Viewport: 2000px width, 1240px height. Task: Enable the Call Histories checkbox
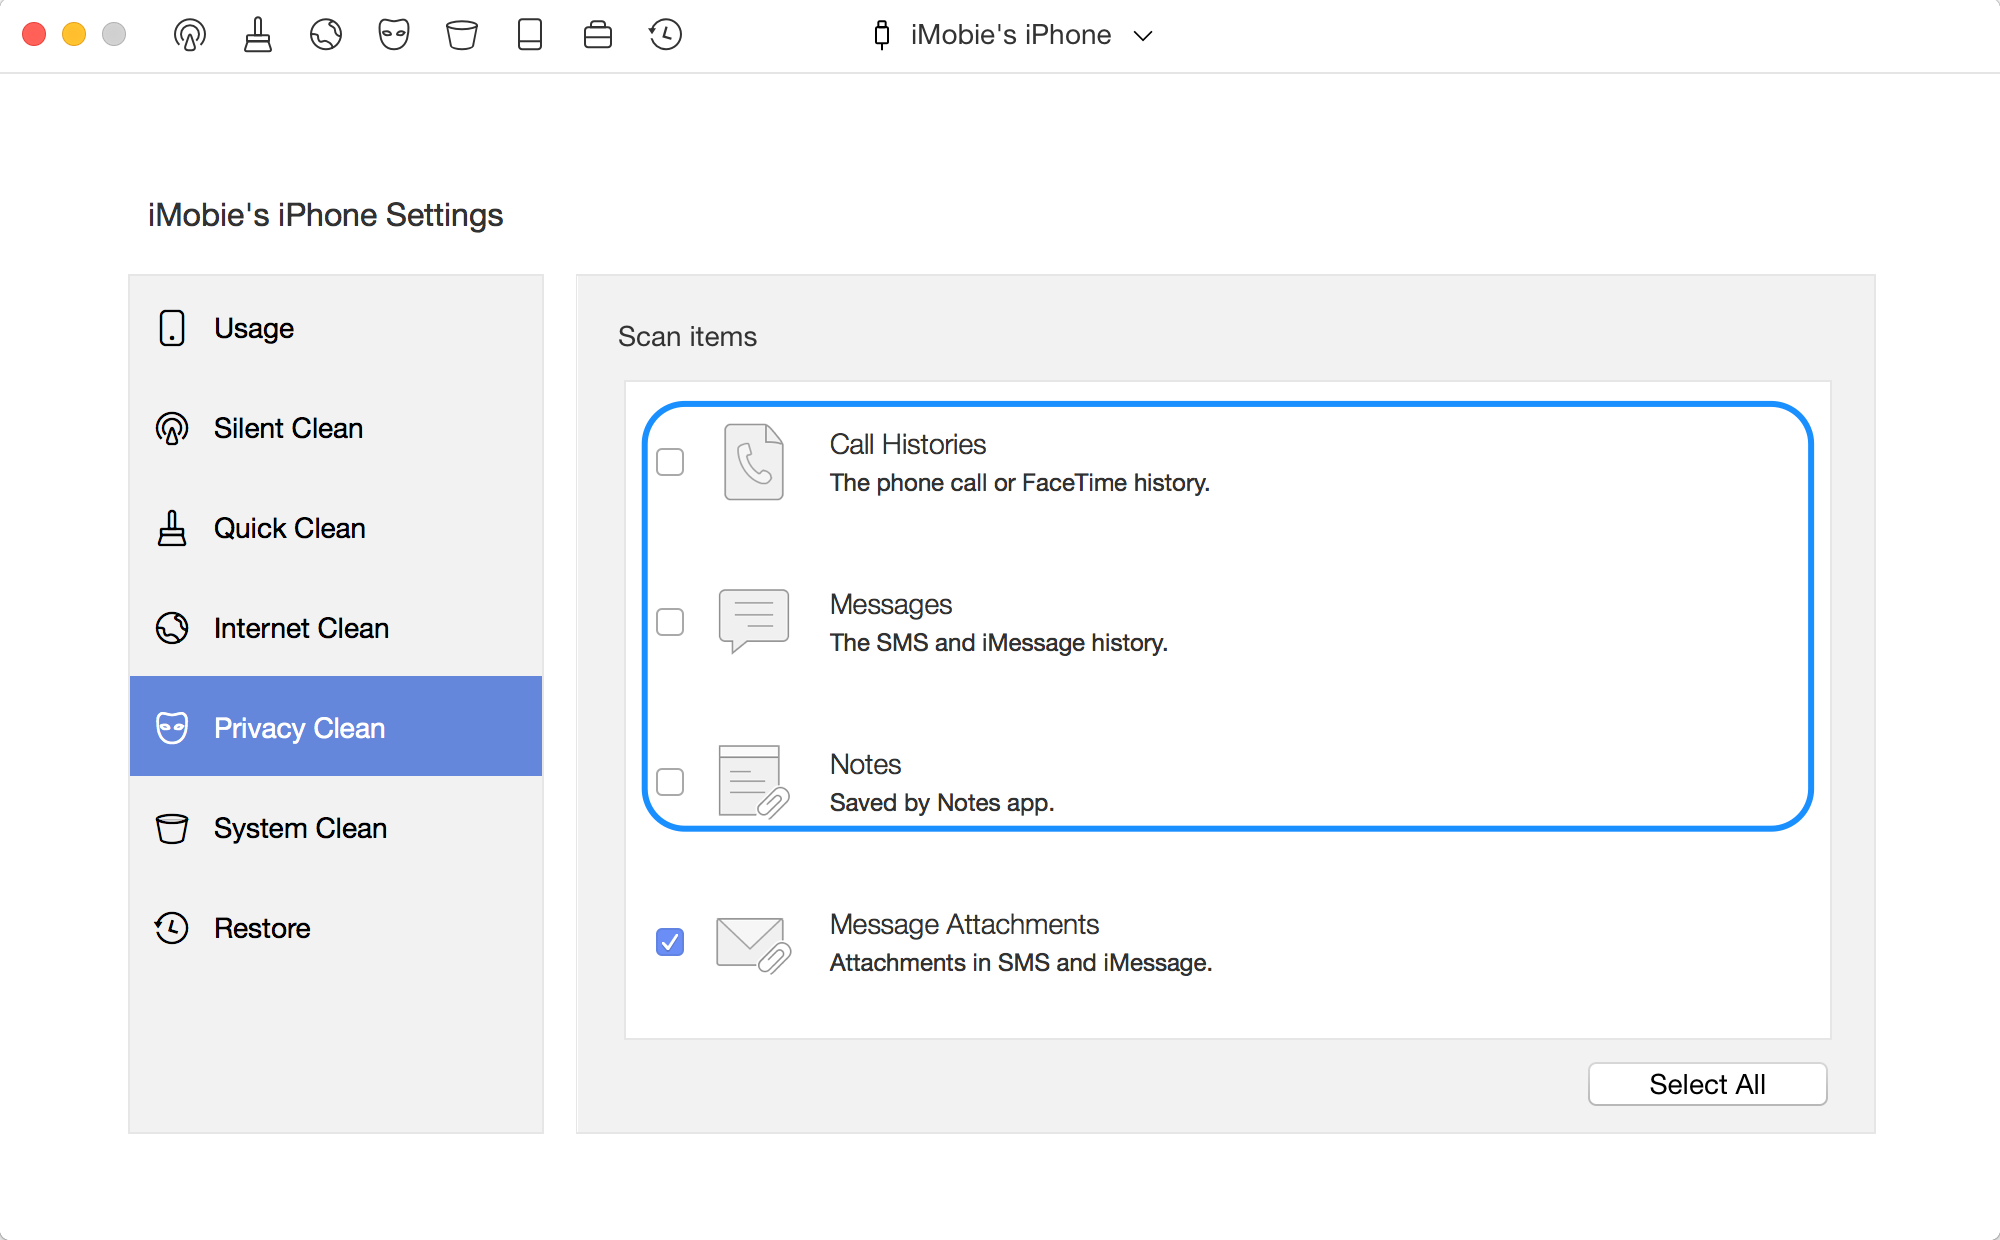670,462
